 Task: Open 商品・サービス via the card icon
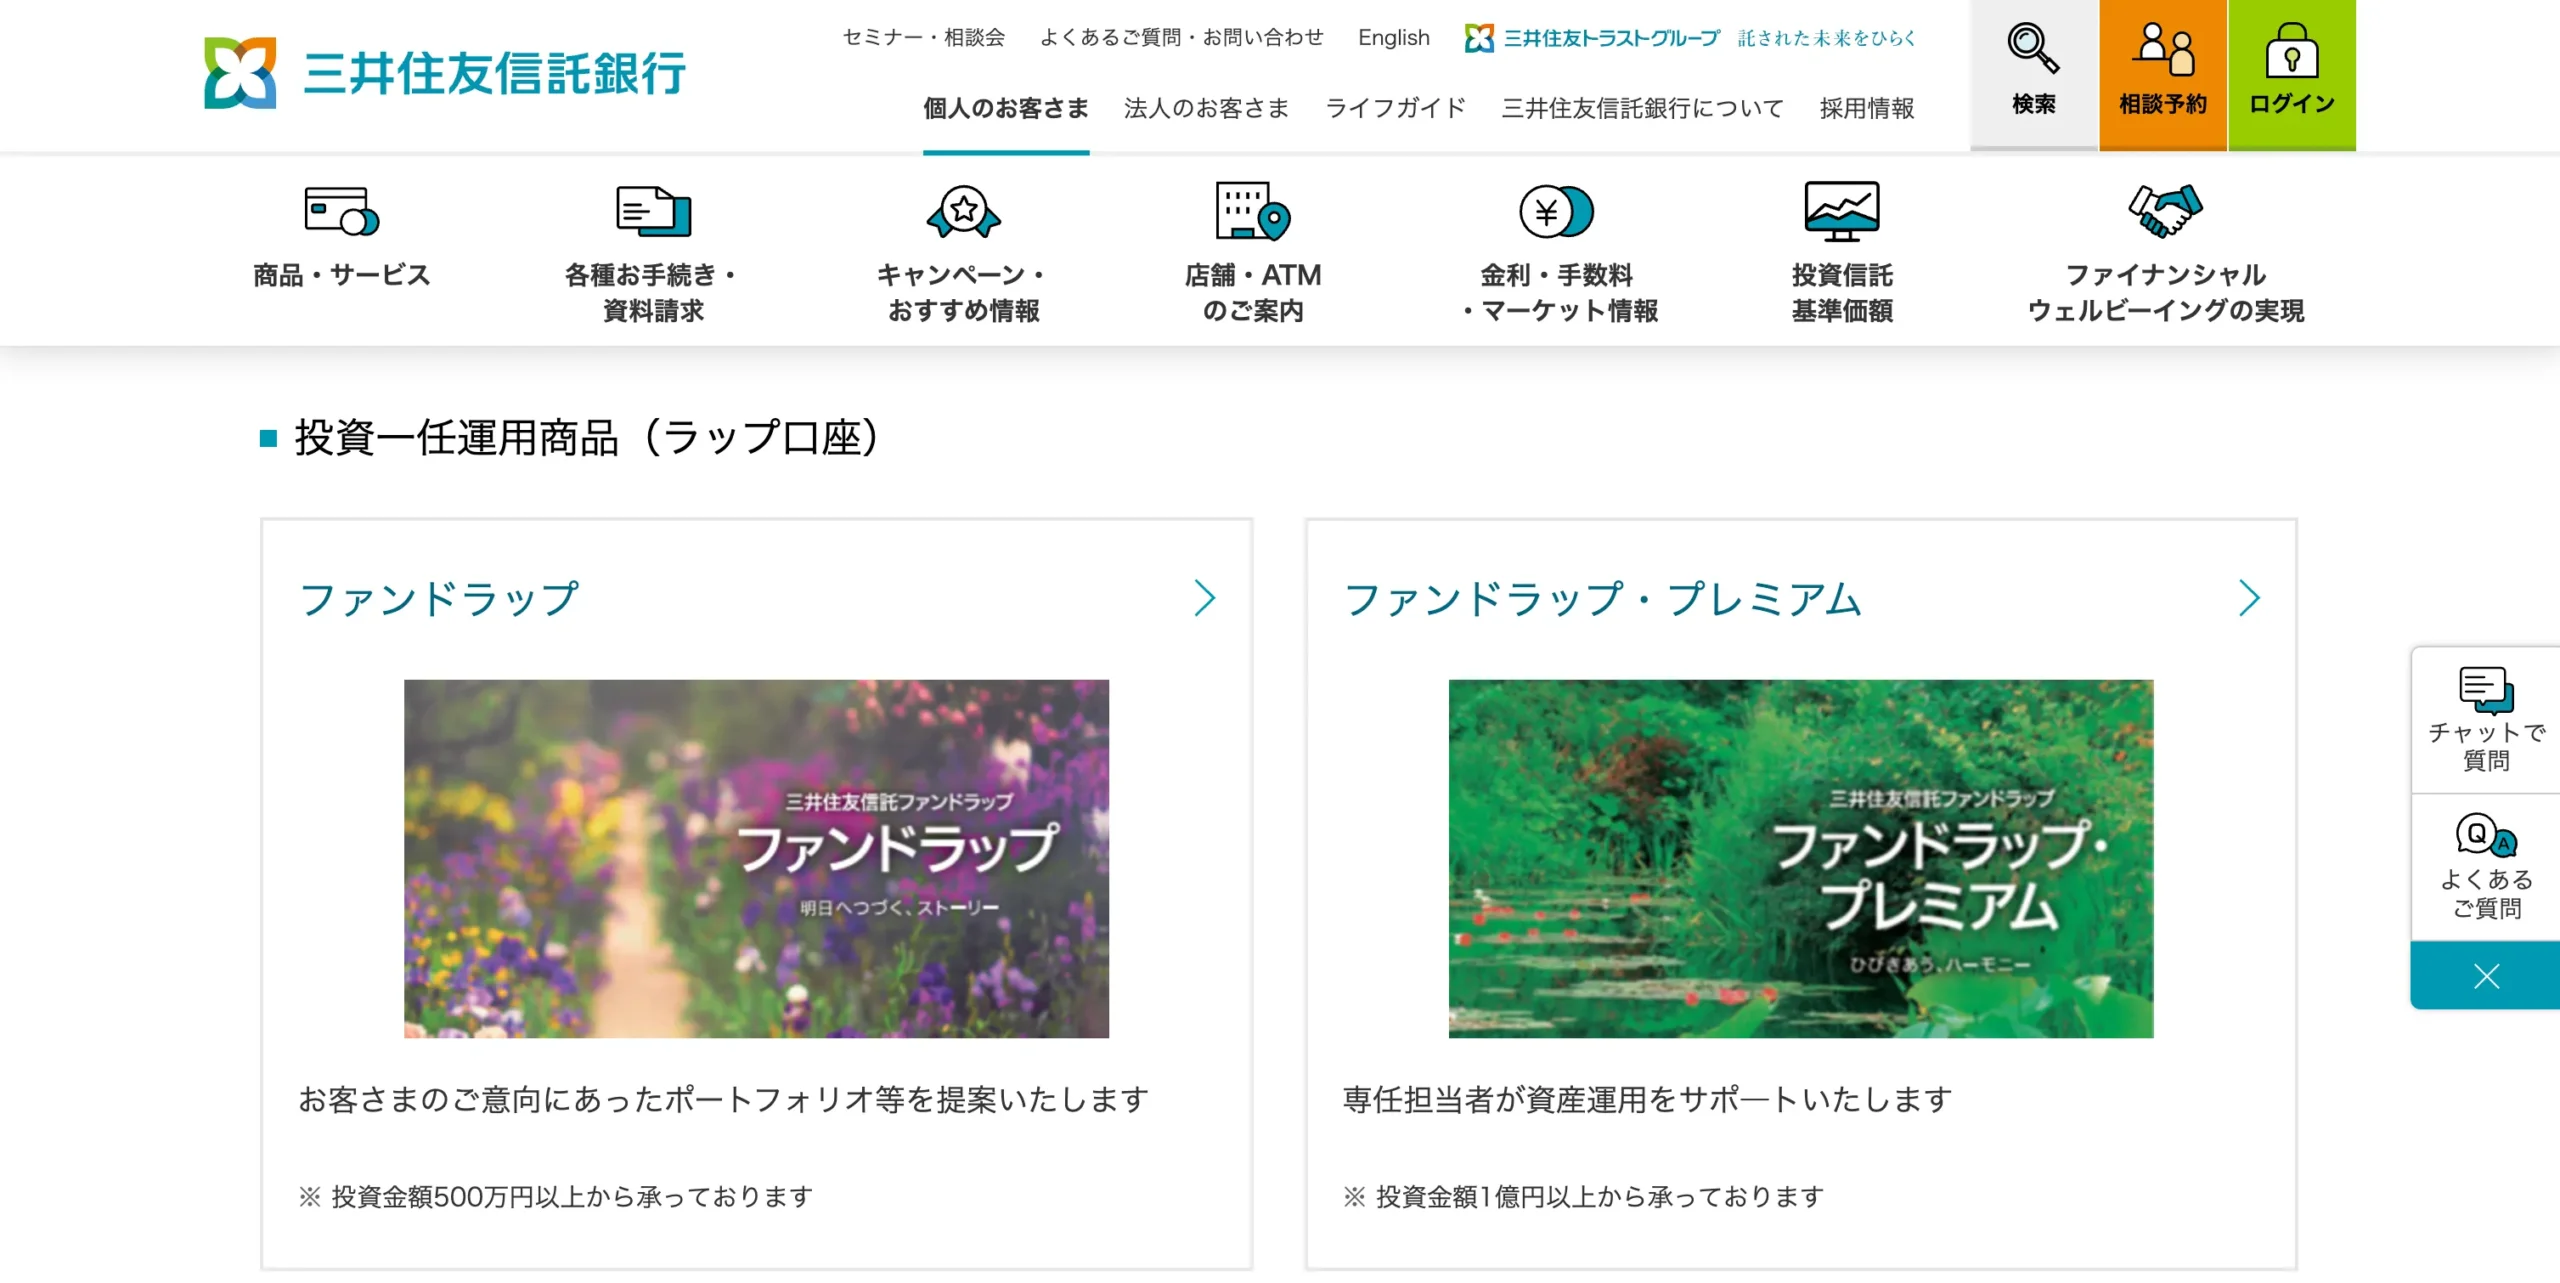coord(340,213)
